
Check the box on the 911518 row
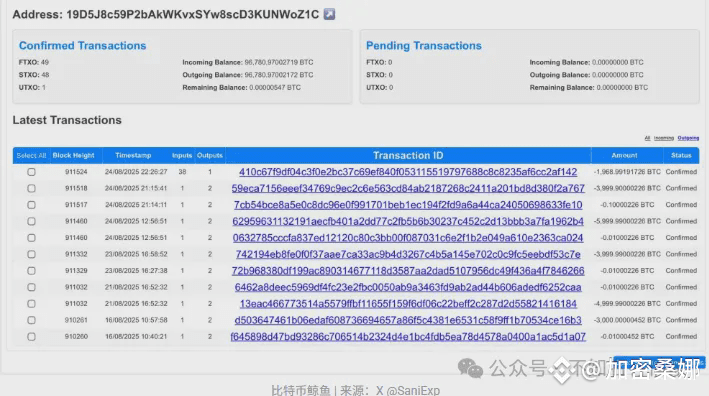[x=31, y=188]
